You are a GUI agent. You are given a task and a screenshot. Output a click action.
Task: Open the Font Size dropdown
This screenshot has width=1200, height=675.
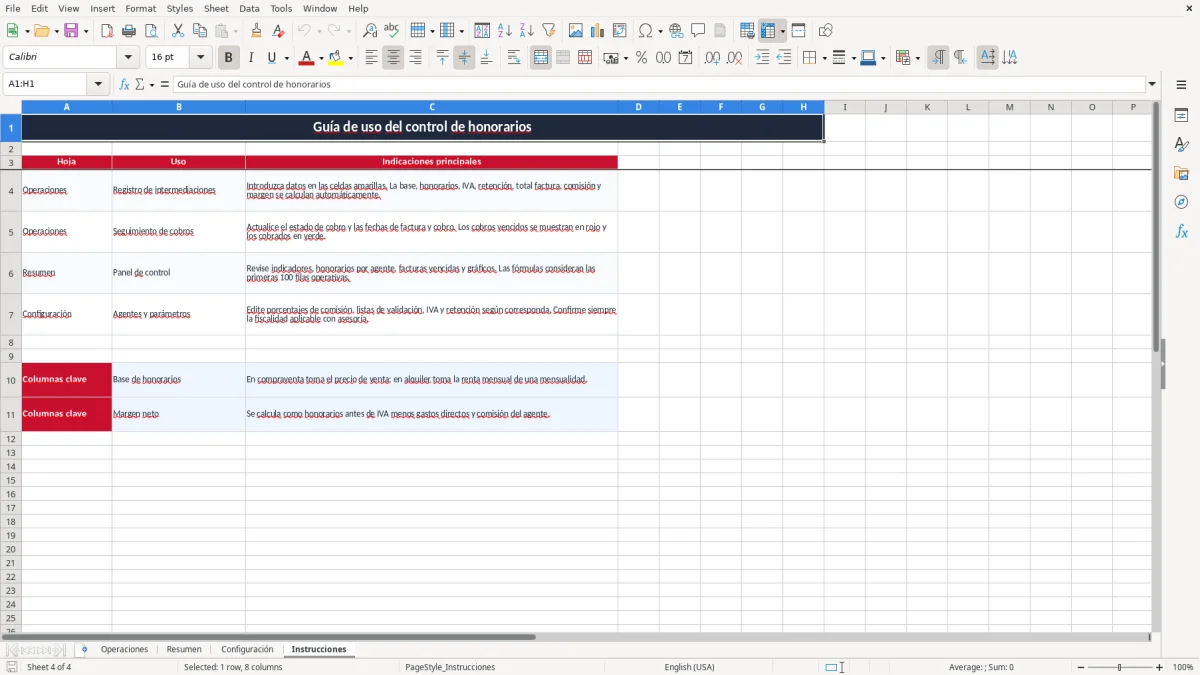tap(201, 58)
